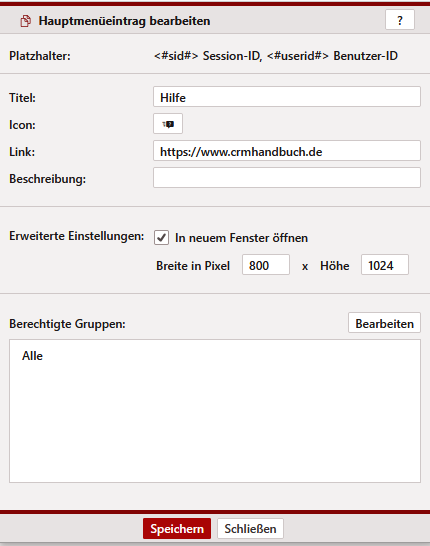Screen dimensions: 430x546
Task: Focus the Titel field containing Hilfe
Action: [287, 97]
